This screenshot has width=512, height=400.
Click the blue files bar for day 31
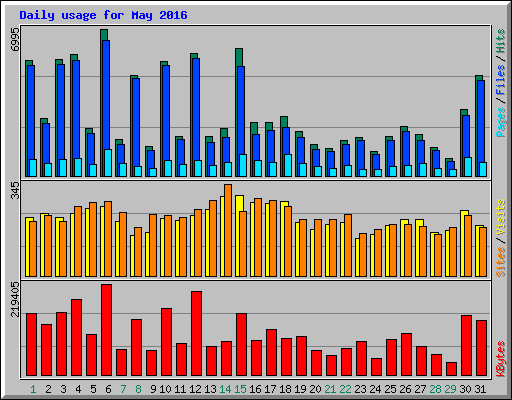(481, 121)
